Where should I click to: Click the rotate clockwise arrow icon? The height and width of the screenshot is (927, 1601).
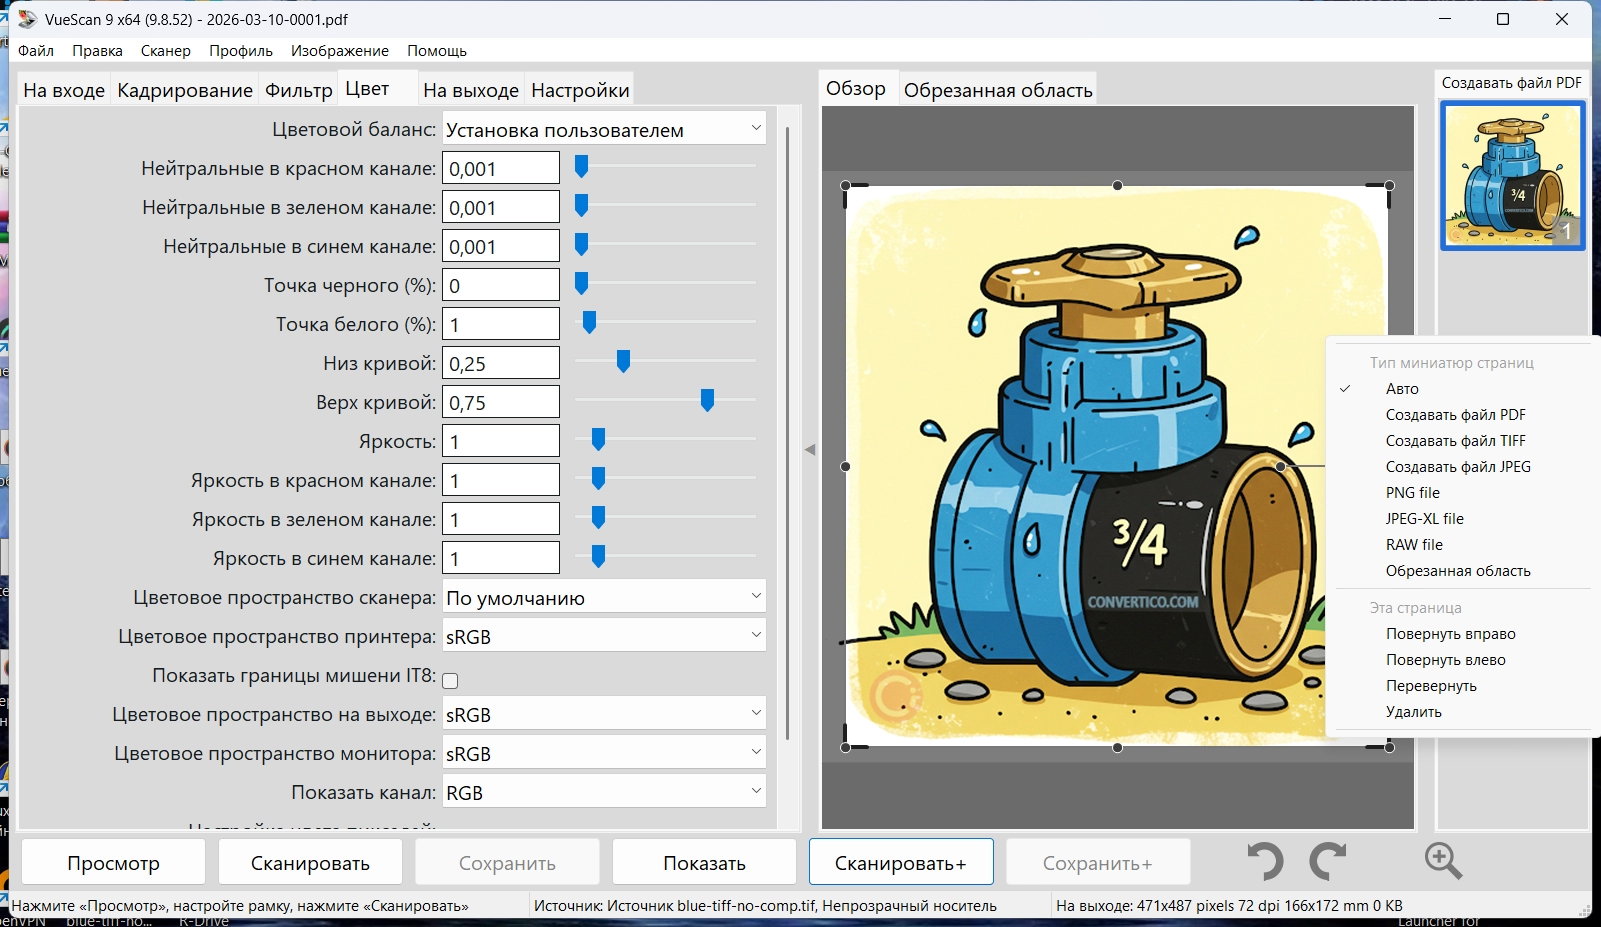click(x=1329, y=861)
